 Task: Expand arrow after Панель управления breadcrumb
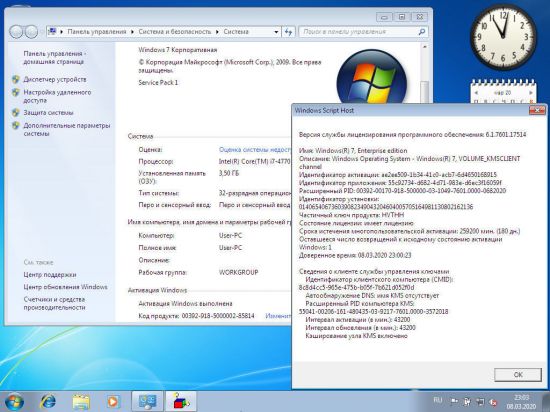(x=132, y=32)
